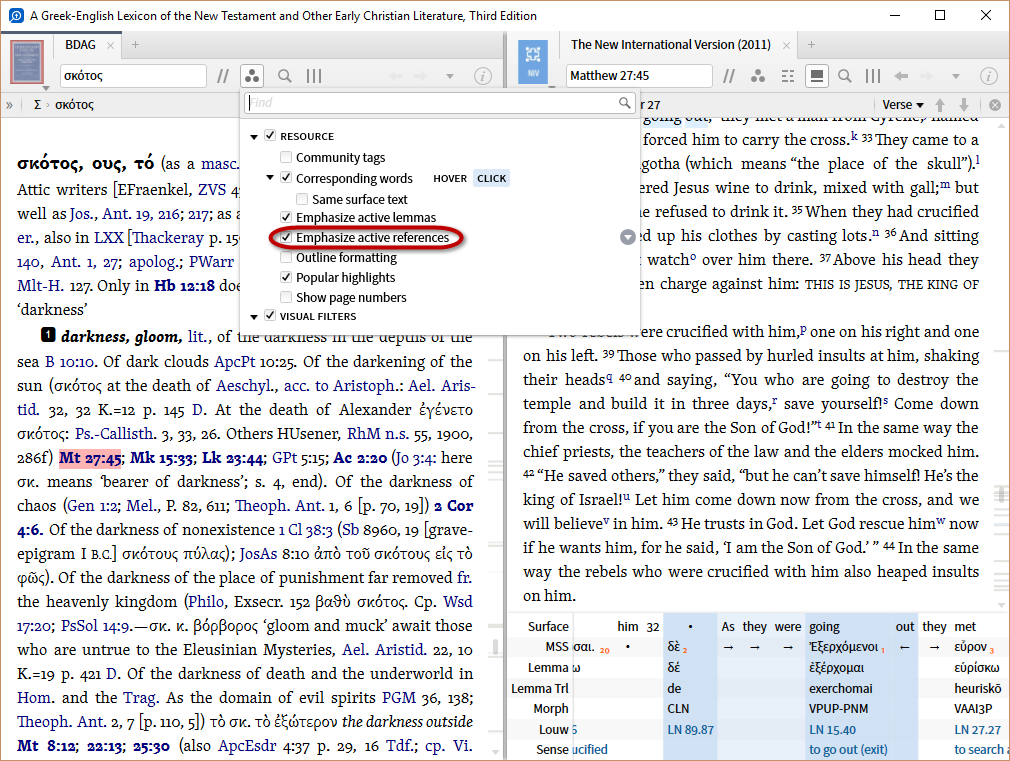Check the Show page numbers option
Viewport: 1010px width, 761px height.
point(287,298)
